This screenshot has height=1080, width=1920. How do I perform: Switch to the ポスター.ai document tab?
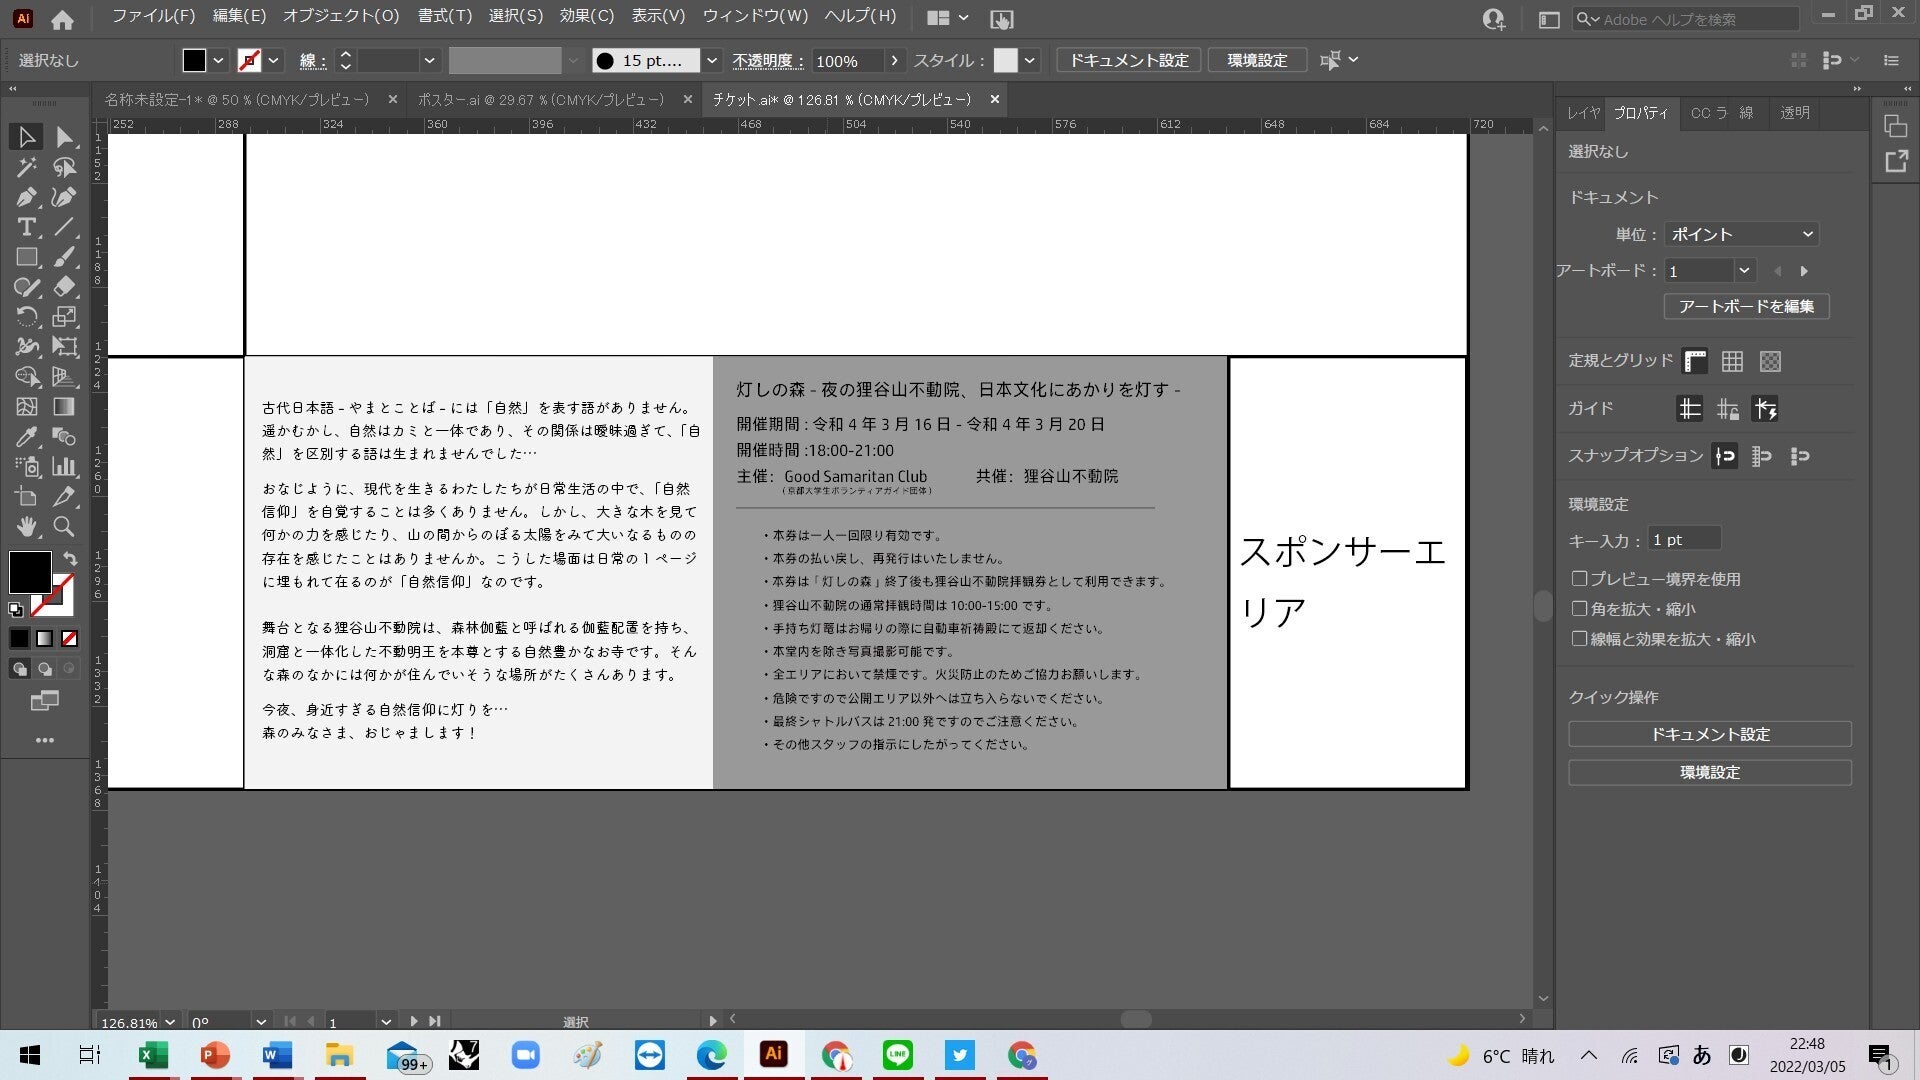(x=540, y=100)
